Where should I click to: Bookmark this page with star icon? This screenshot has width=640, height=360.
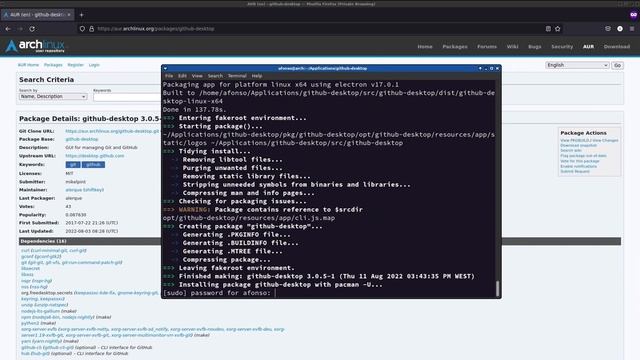point(558,29)
